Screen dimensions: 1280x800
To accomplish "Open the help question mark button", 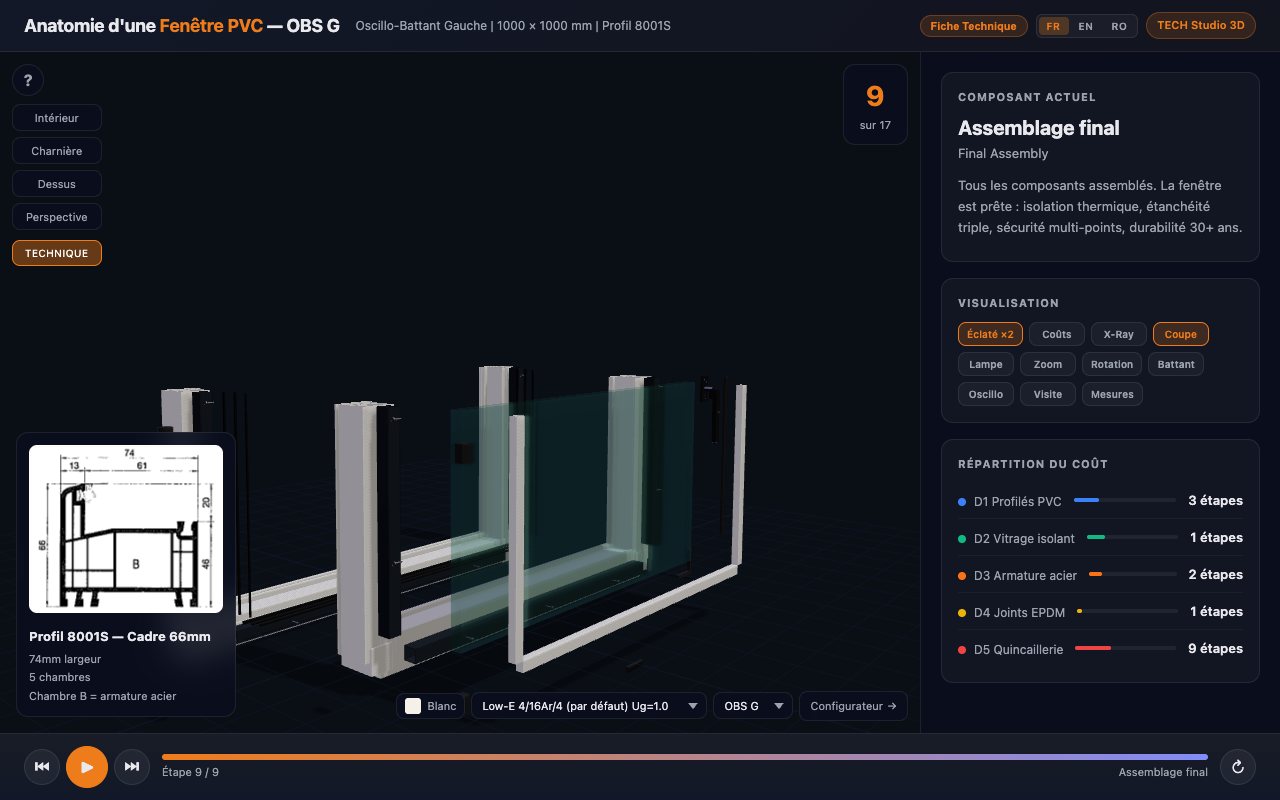I will pos(28,80).
